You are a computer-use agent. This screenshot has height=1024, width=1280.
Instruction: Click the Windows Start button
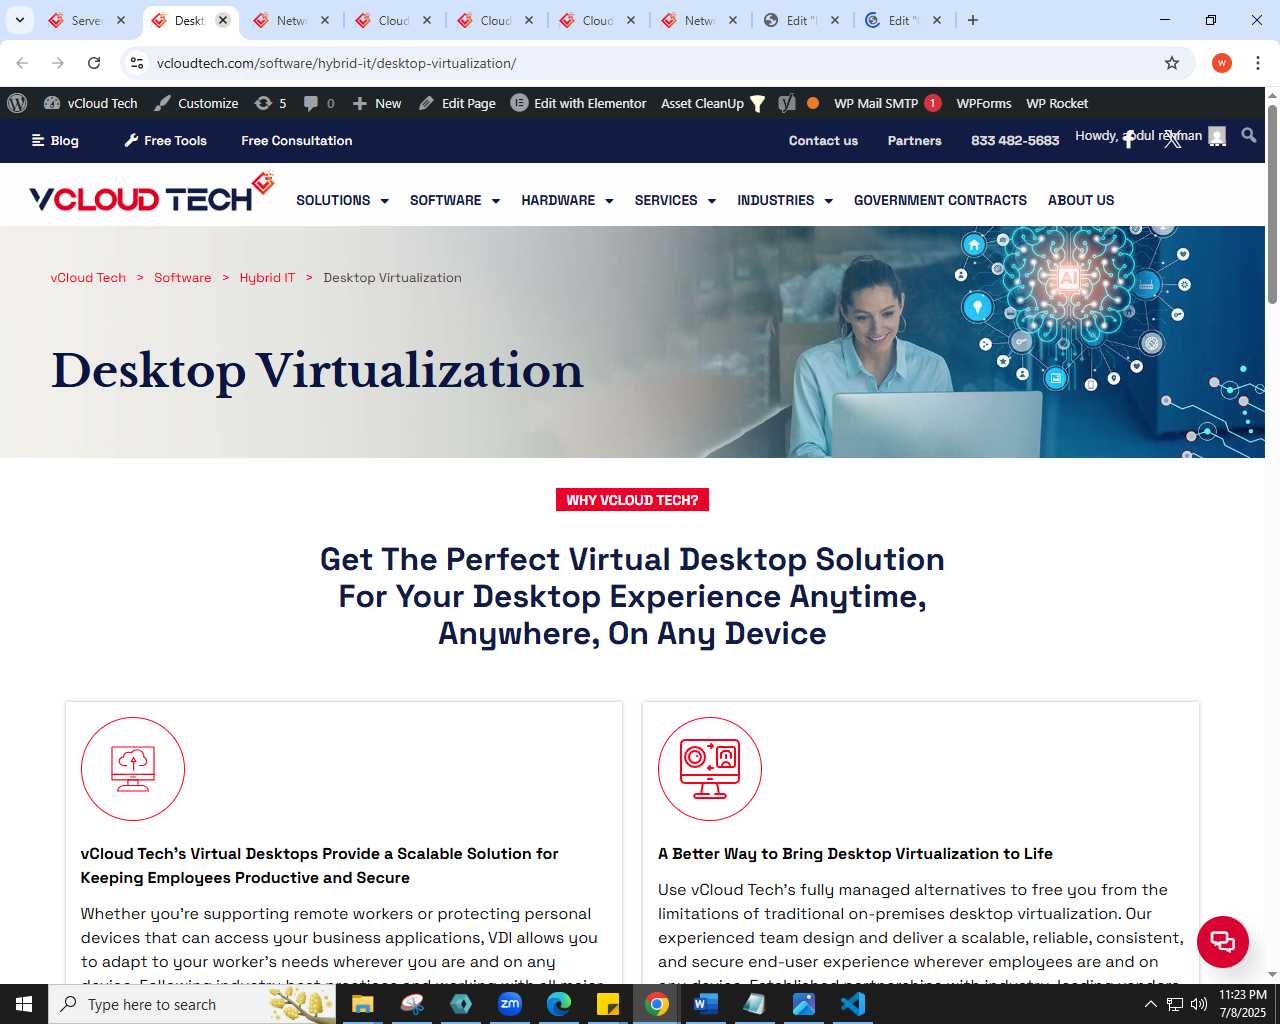[24, 1004]
